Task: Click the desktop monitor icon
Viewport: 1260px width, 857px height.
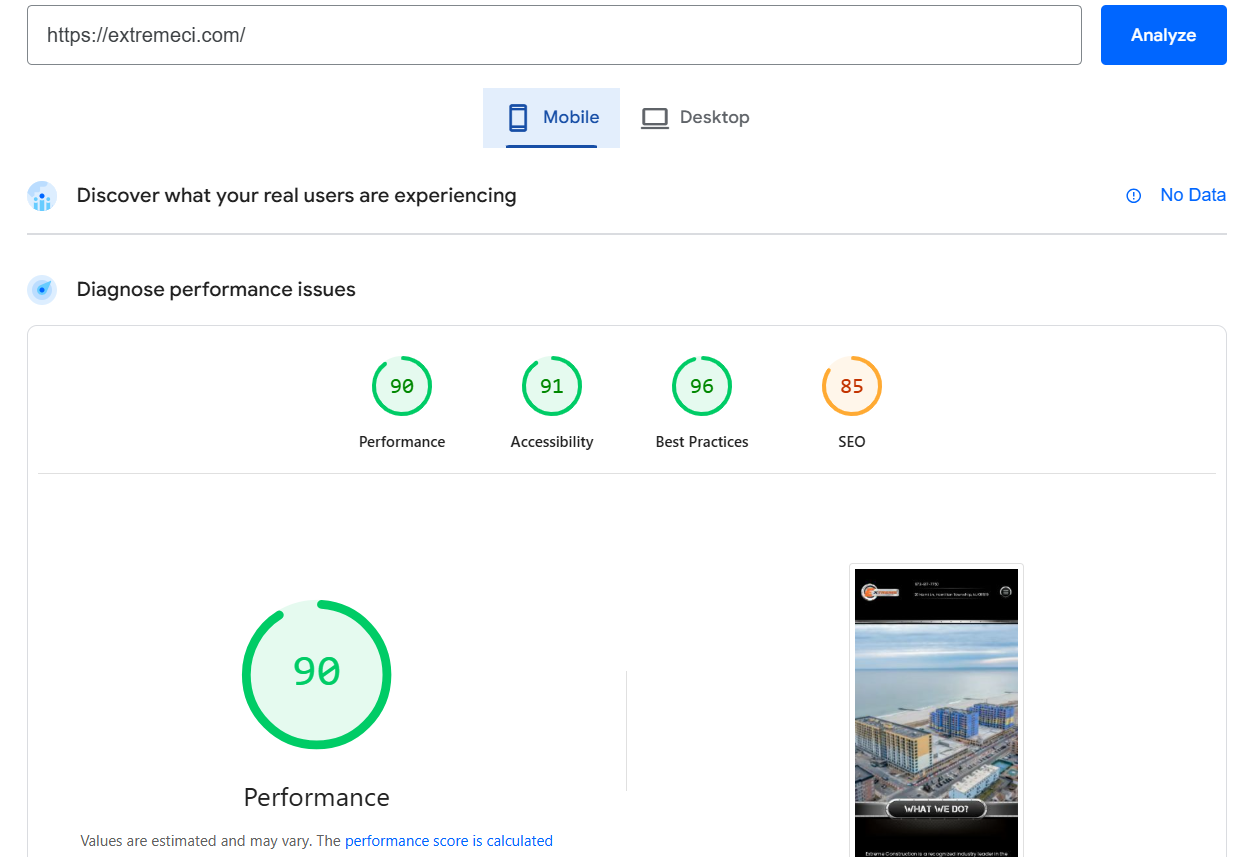Action: 655,118
